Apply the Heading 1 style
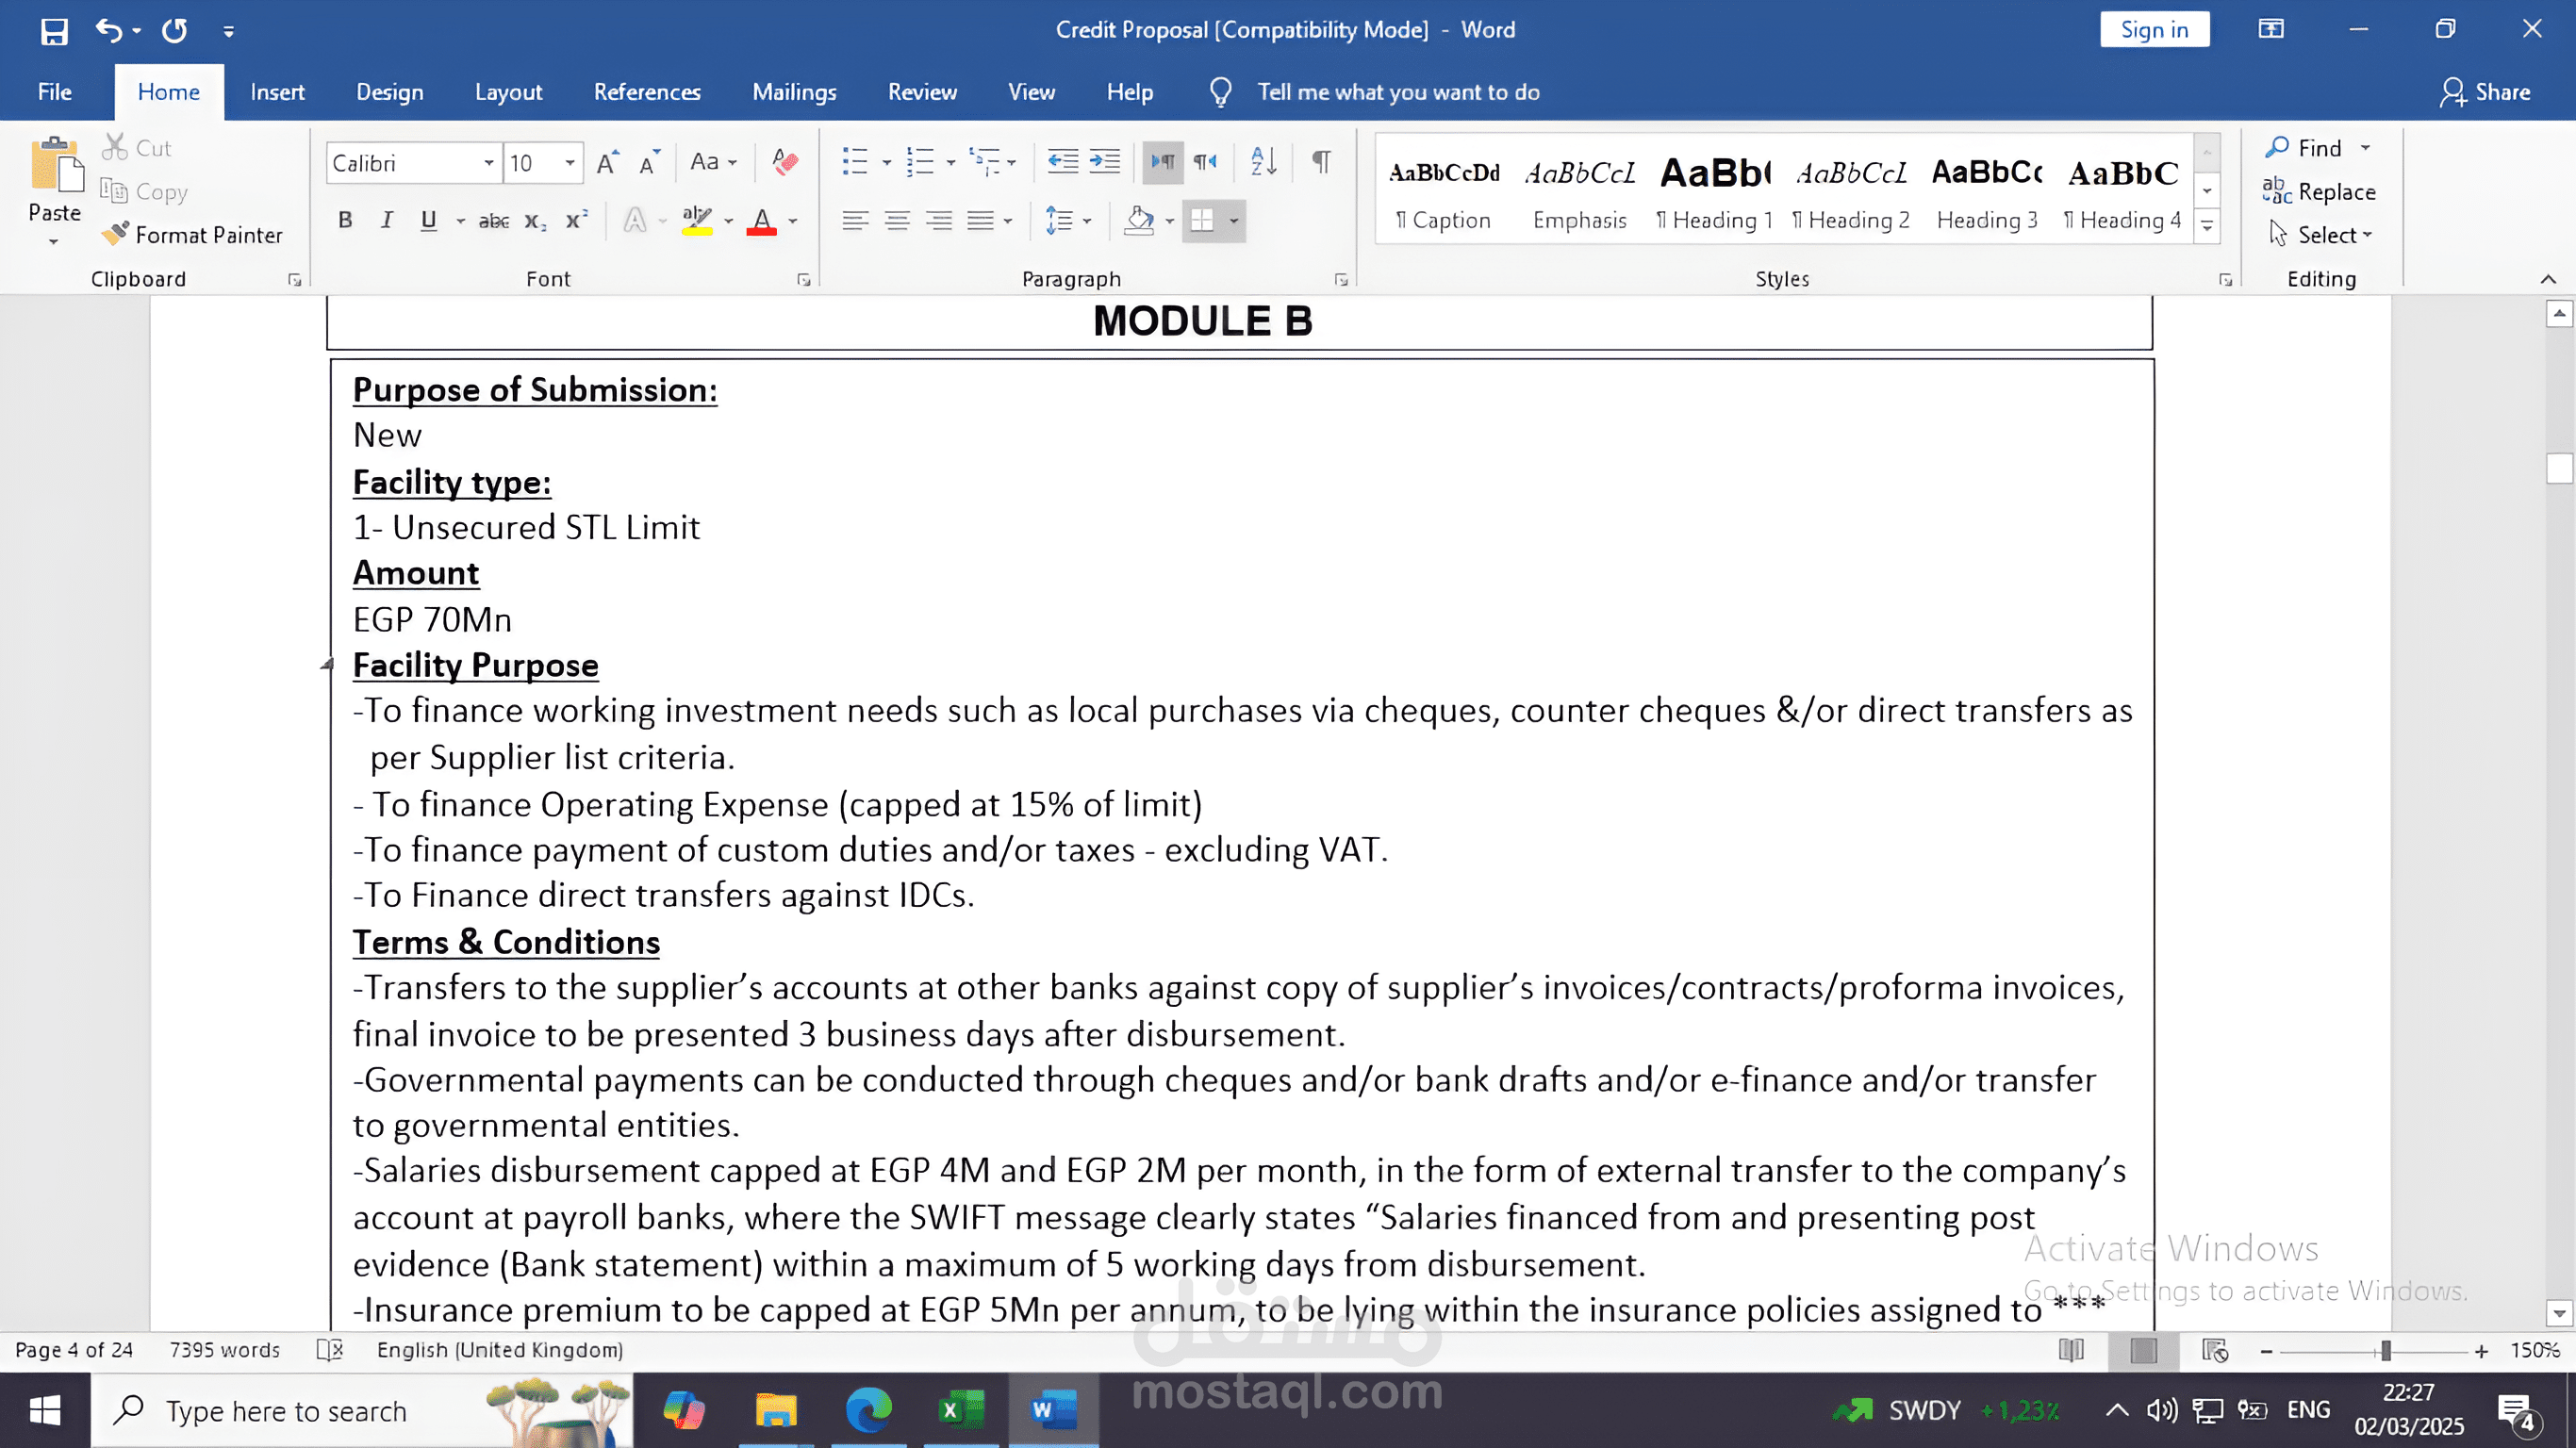This screenshot has height=1448, width=2576. 1714,190
